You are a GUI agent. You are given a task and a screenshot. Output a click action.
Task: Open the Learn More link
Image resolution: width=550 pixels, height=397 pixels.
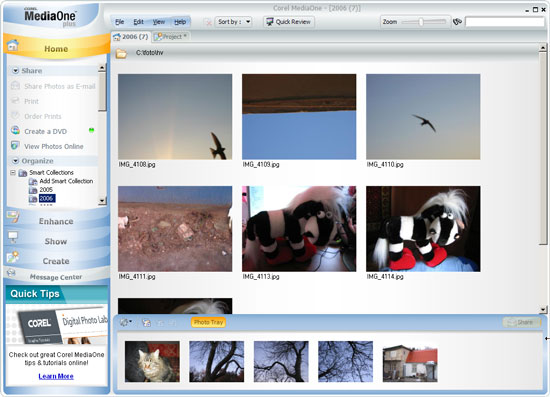[56, 376]
